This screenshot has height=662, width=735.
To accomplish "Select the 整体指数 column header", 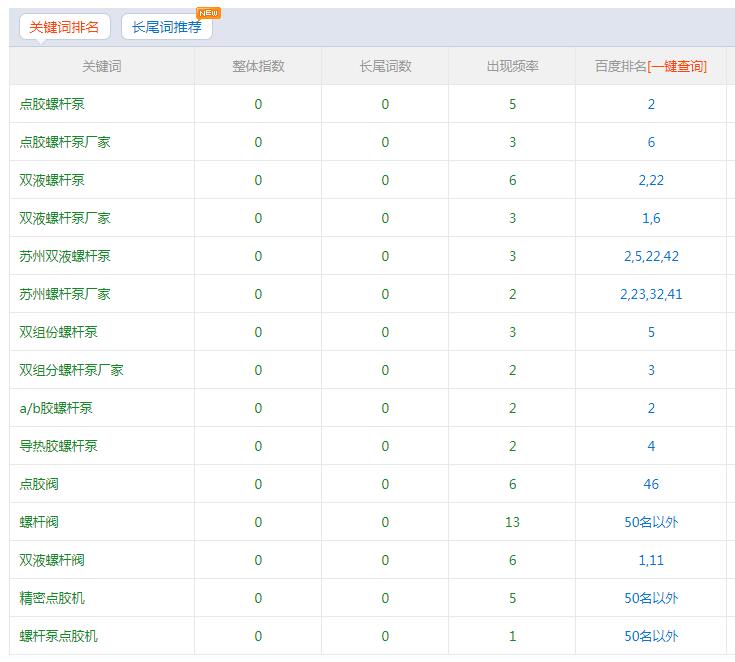I will point(258,66).
